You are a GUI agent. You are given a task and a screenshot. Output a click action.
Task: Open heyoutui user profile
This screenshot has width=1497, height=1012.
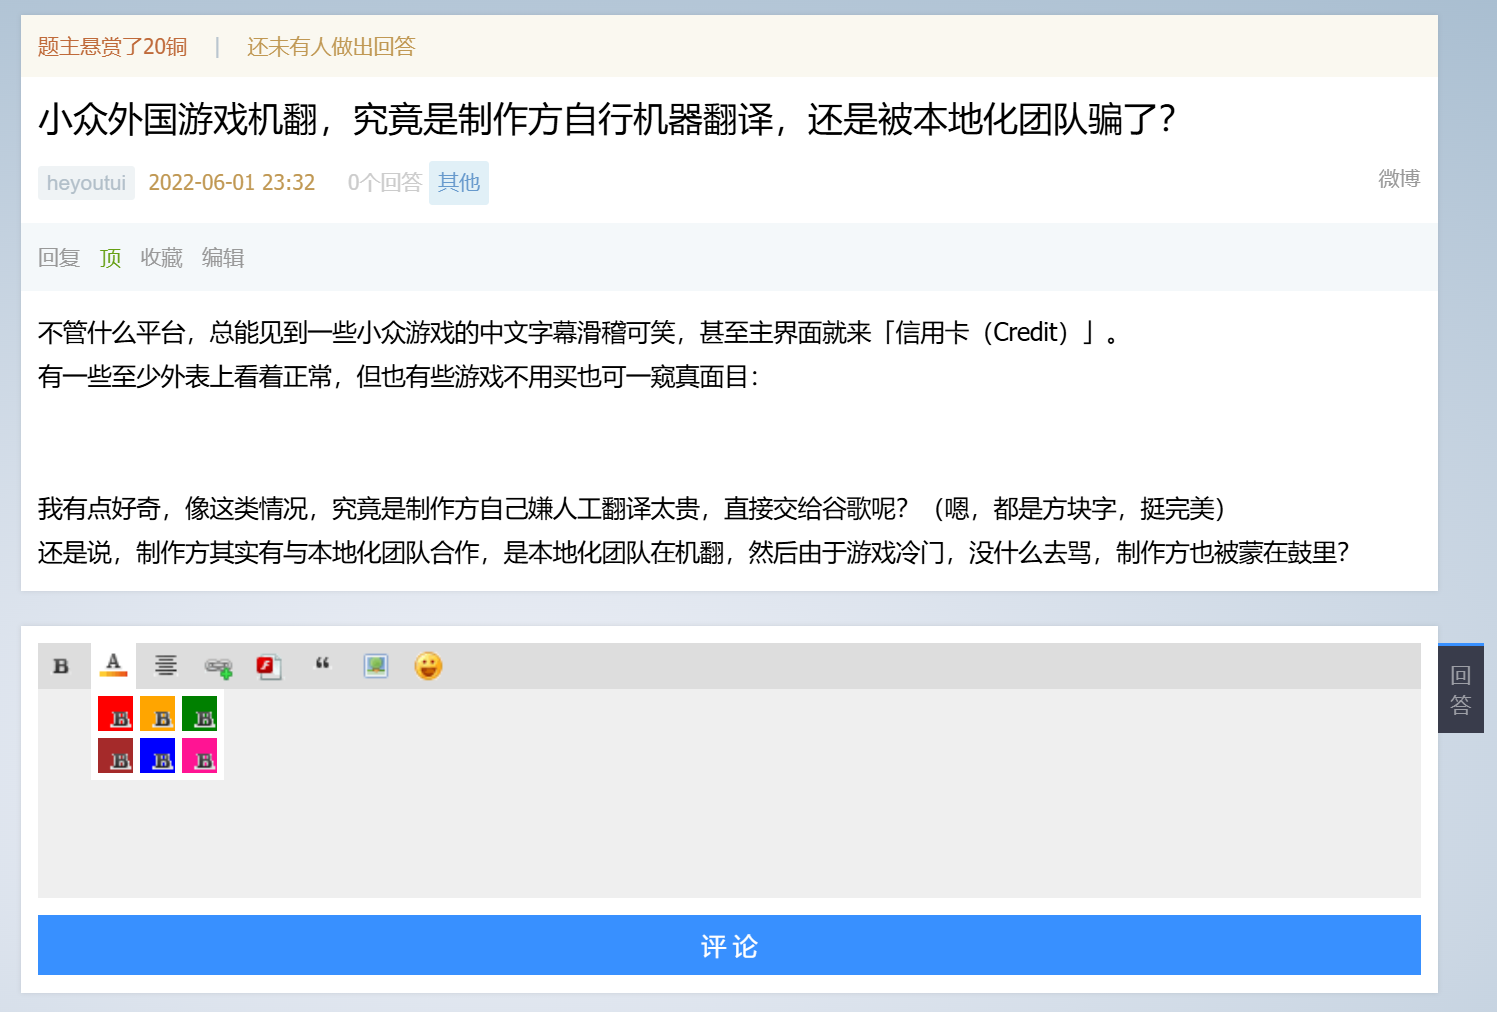pos(86,183)
